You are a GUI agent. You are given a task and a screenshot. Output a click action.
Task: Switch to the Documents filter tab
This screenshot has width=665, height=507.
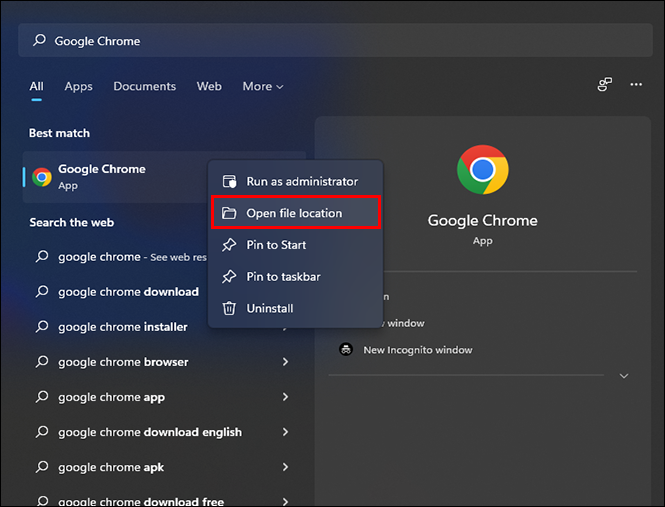click(x=144, y=87)
